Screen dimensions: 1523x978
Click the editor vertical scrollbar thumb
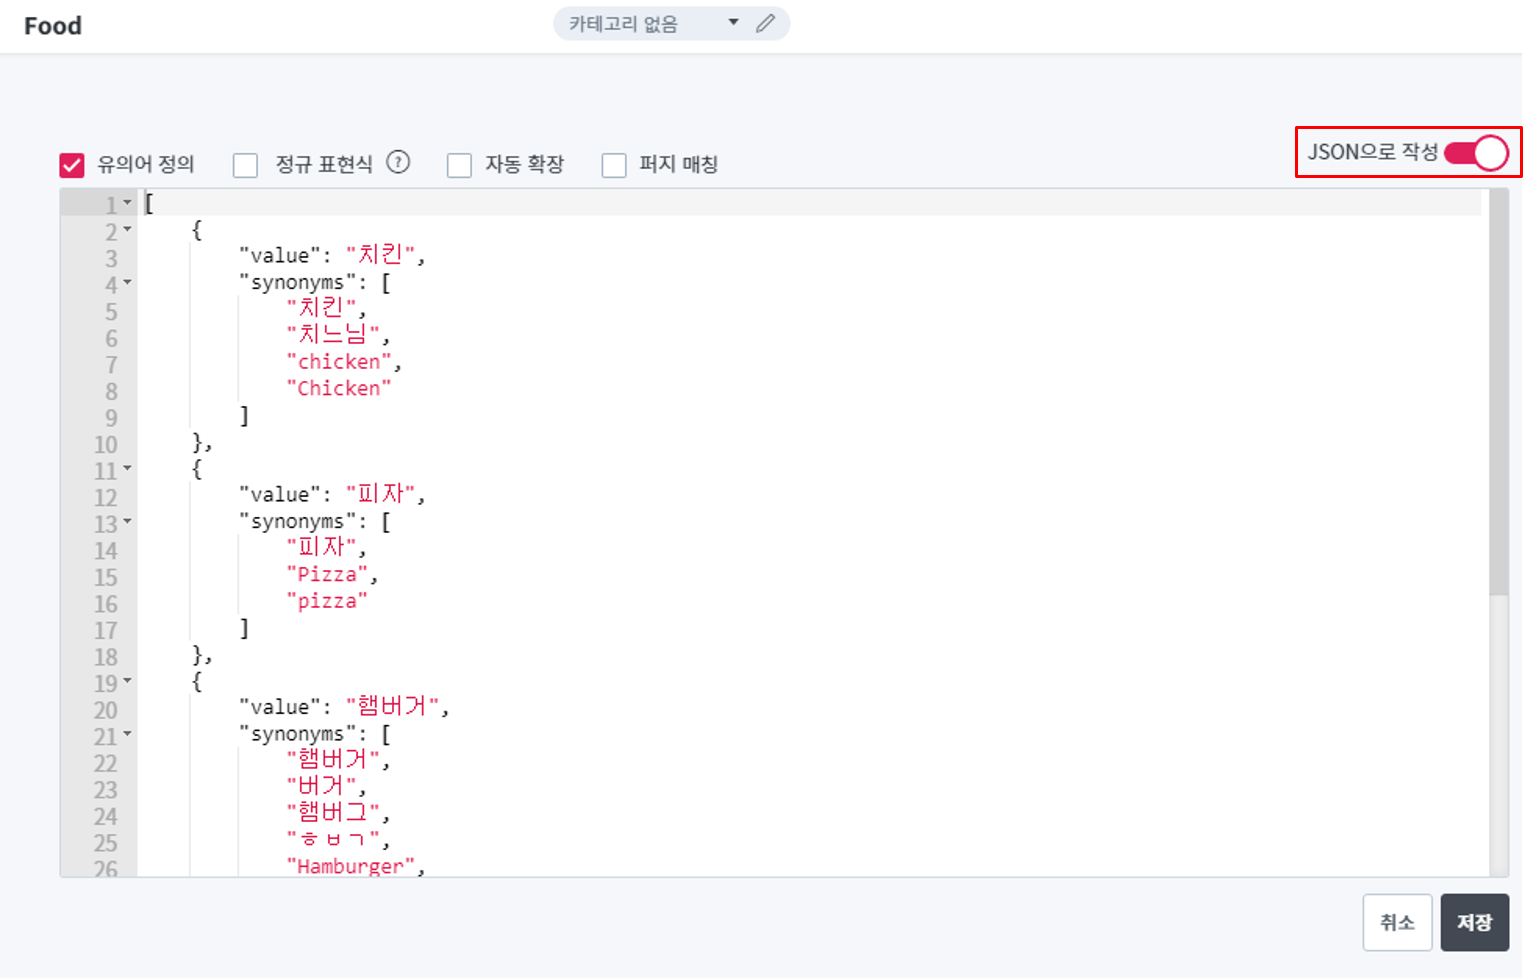click(x=1498, y=390)
